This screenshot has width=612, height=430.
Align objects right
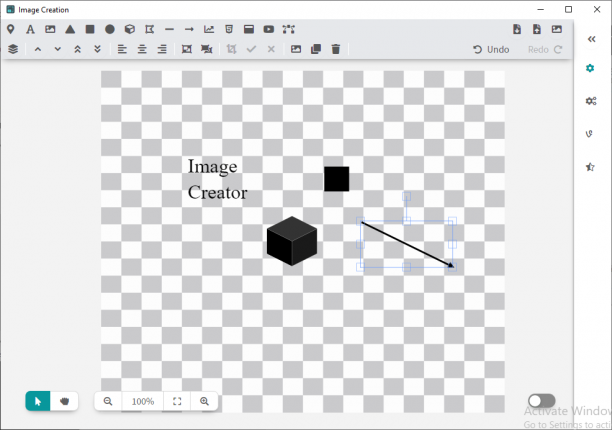pos(162,49)
